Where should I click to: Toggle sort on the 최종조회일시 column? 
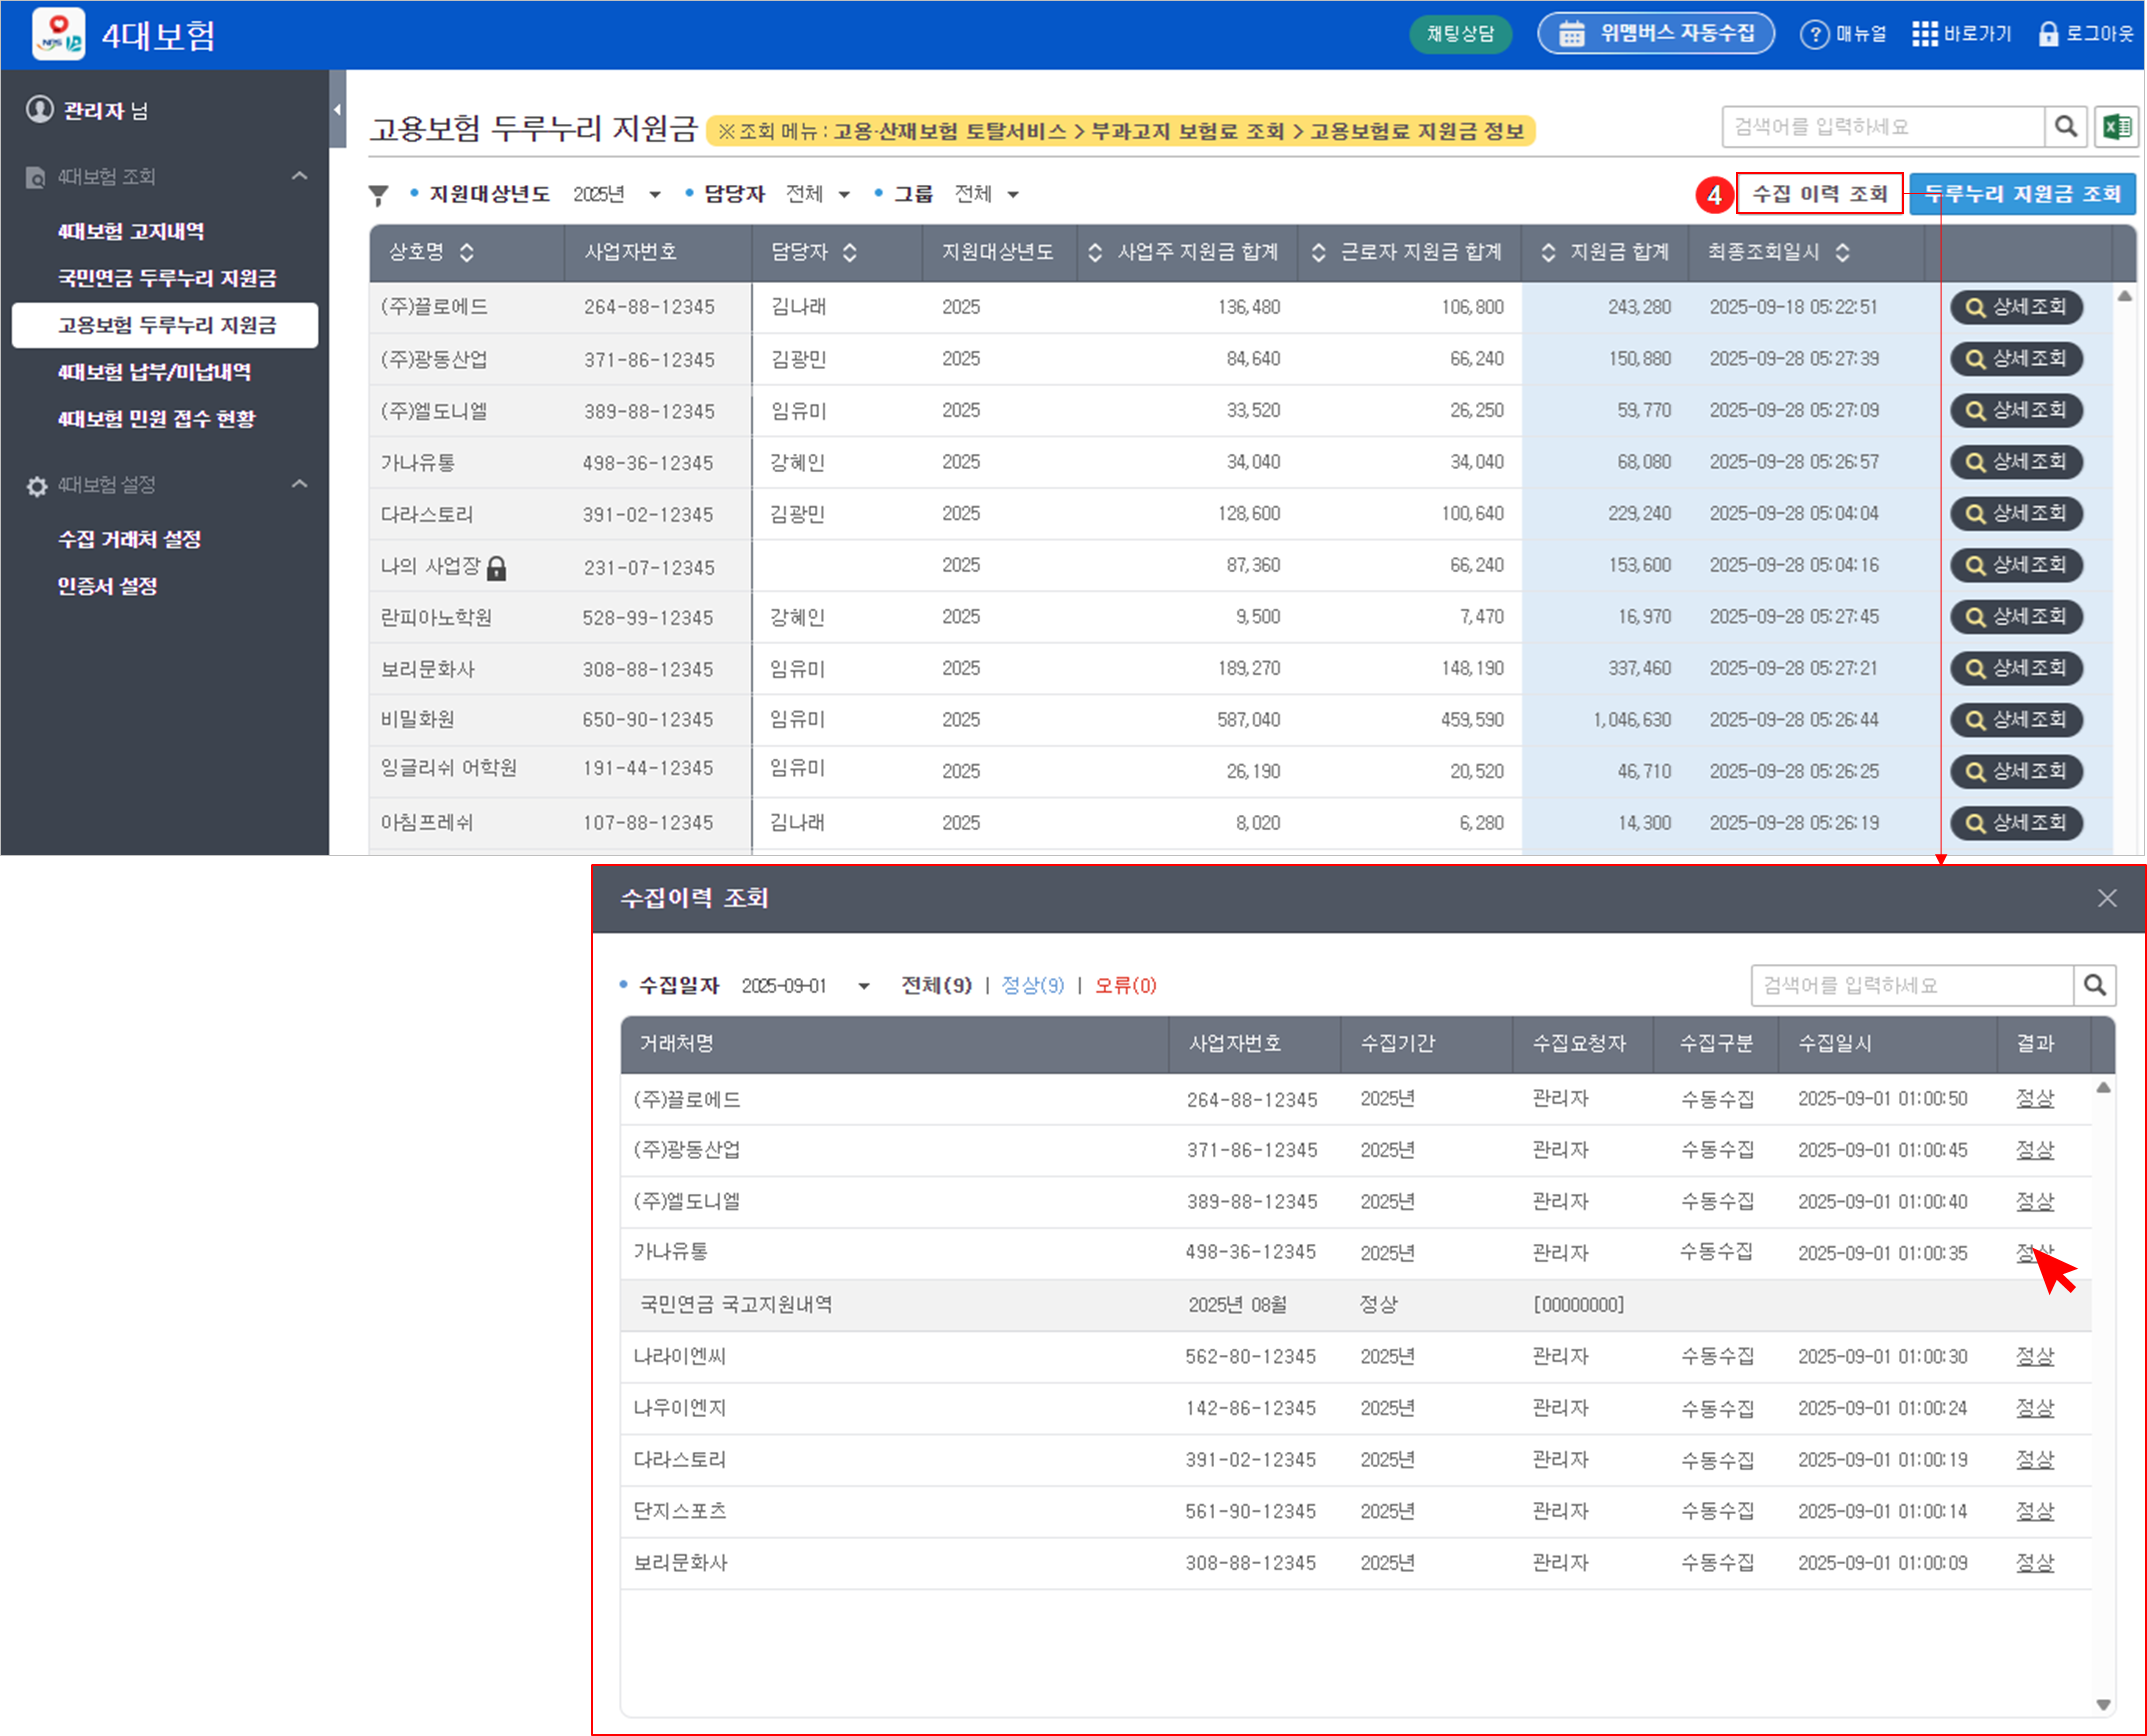[1842, 252]
